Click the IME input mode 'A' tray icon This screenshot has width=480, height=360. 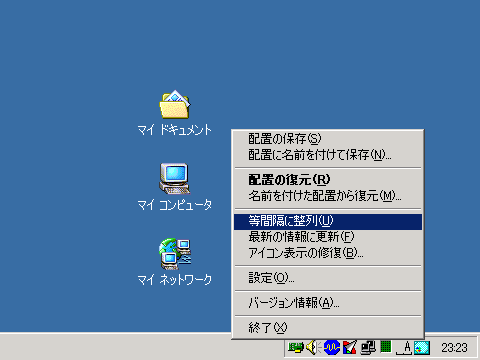[x=404, y=348]
